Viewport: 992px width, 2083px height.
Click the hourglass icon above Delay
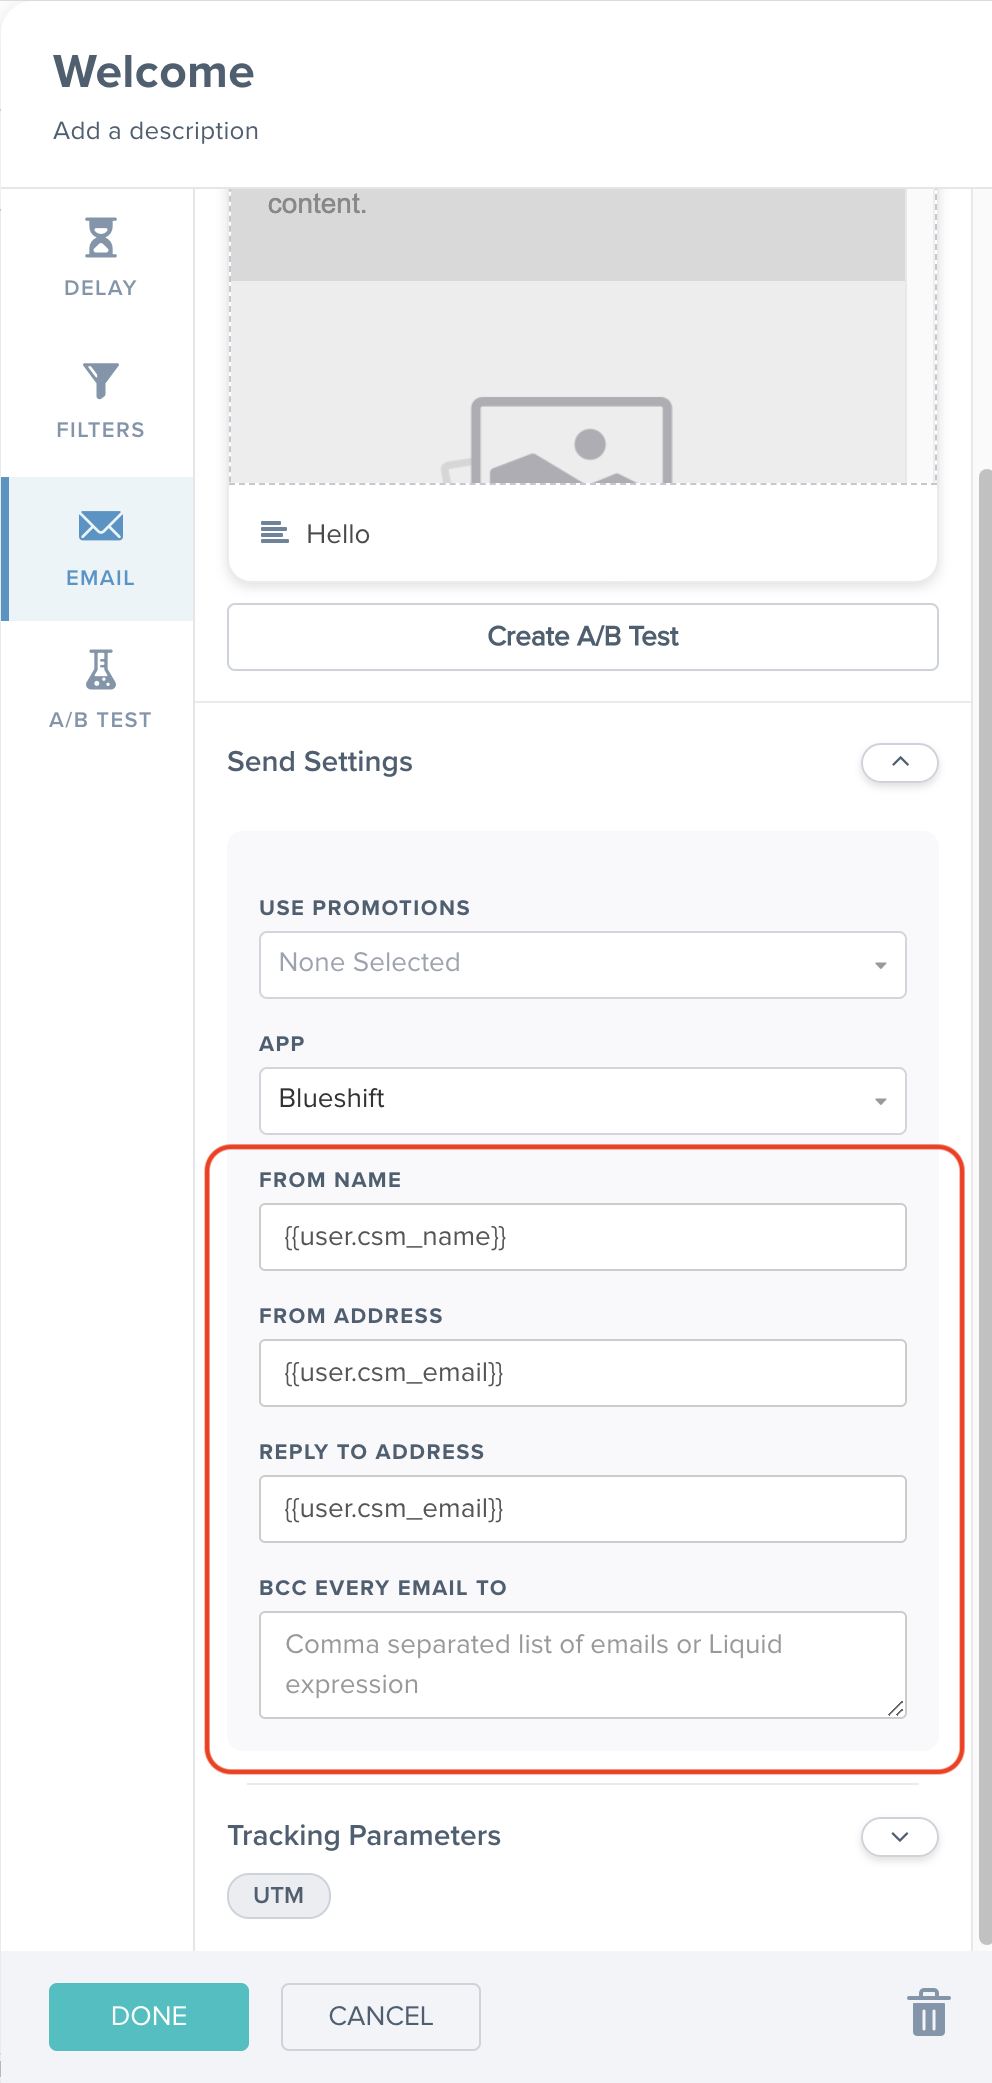pos(100,237)
